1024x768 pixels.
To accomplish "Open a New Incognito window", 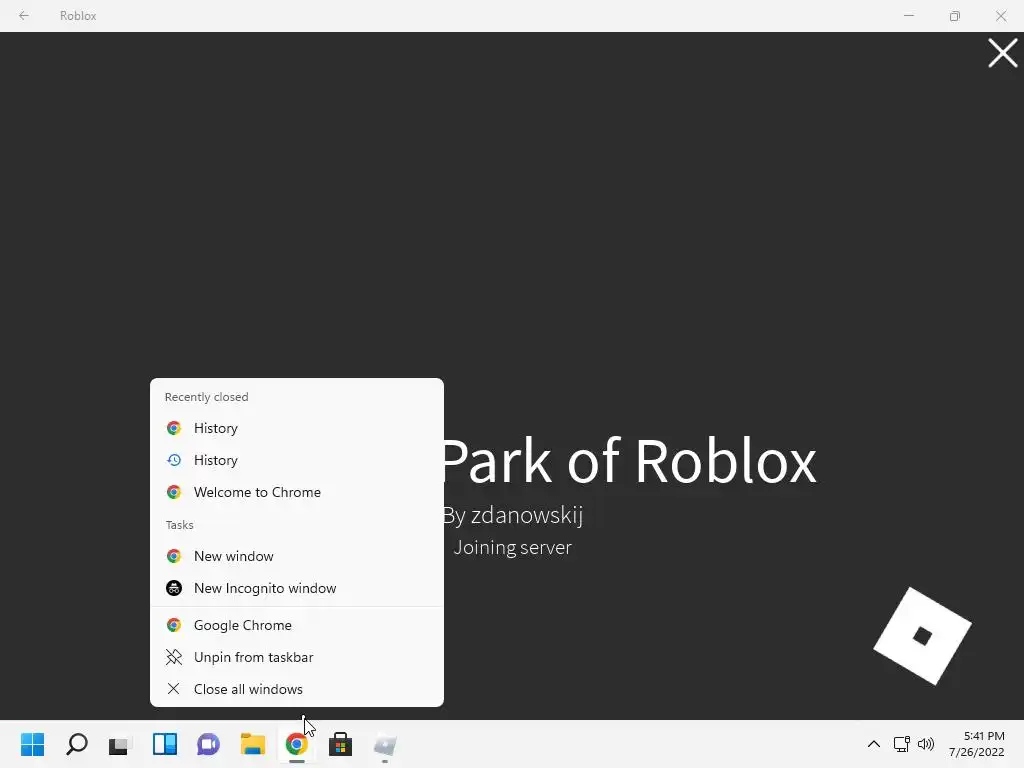I will (x=296, y=588).
